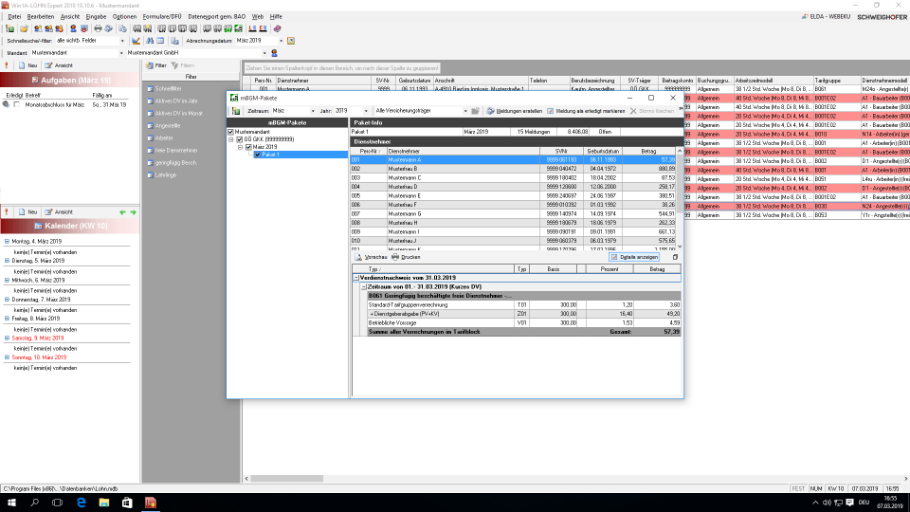
Task: Open the Mandant Mustermandant dropdown
Action: pos(121,53)
